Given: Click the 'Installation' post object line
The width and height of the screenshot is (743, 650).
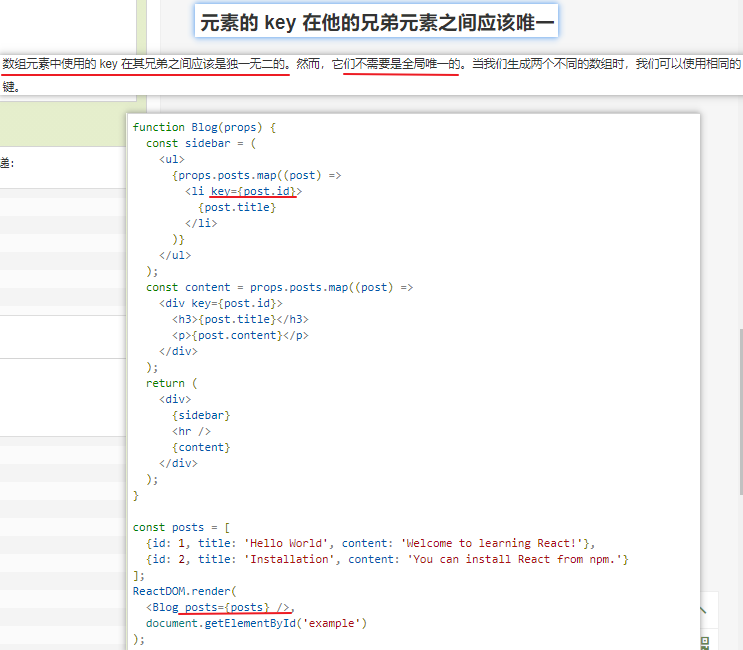Looking at the screenshot, I should (387, 560).
